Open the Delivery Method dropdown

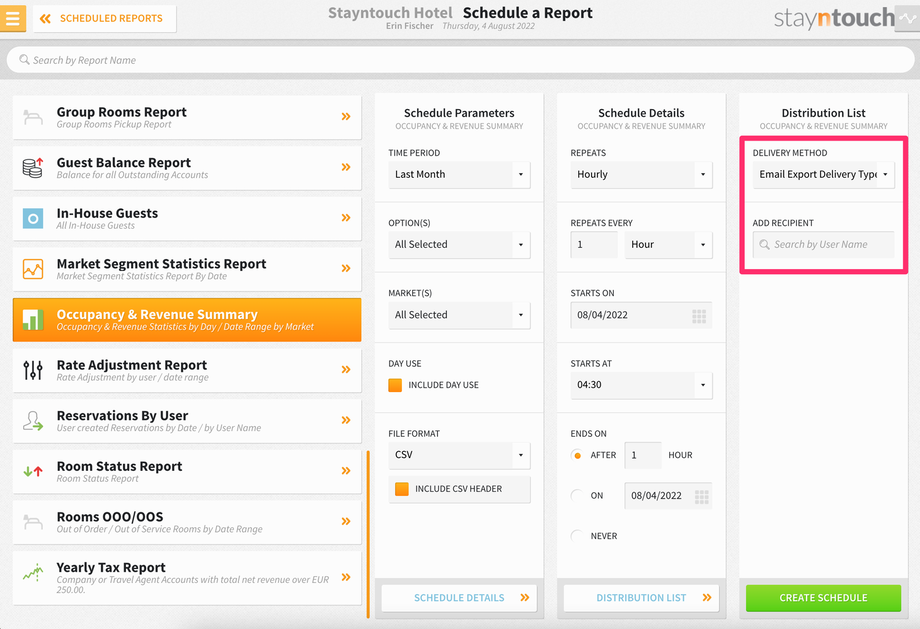coord(824,174)
